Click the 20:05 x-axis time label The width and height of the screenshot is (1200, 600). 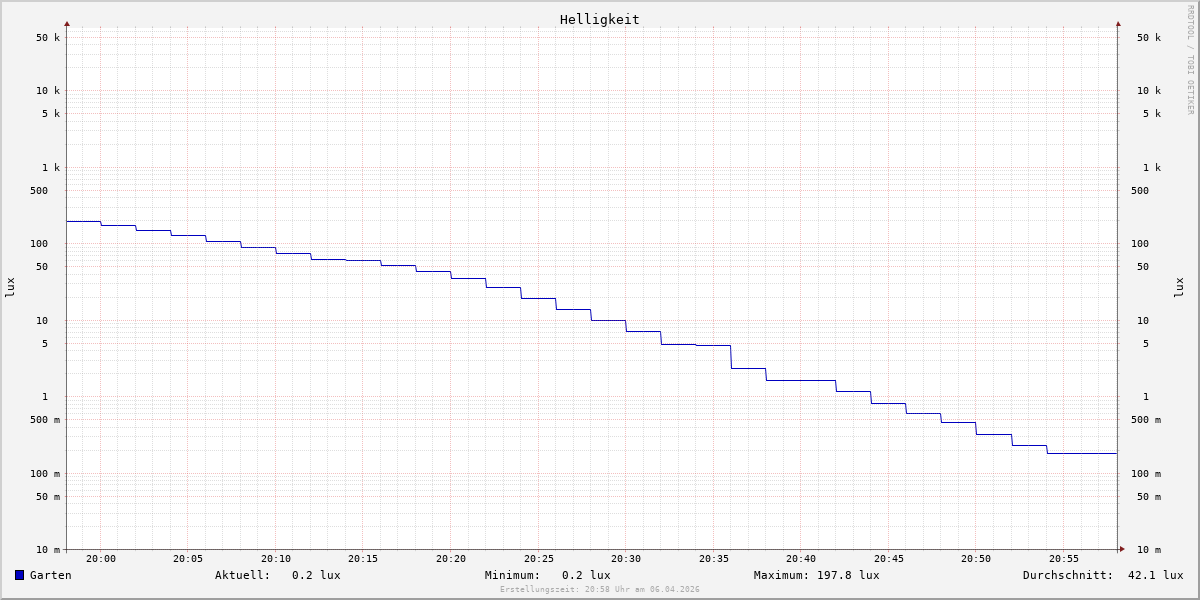(x=188, y=559)
